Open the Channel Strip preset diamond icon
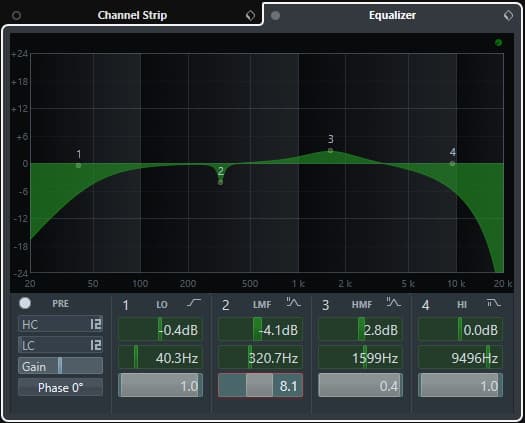Image resolution: width=525 pixels, height=423 pixels. click(x=250, y=15)
